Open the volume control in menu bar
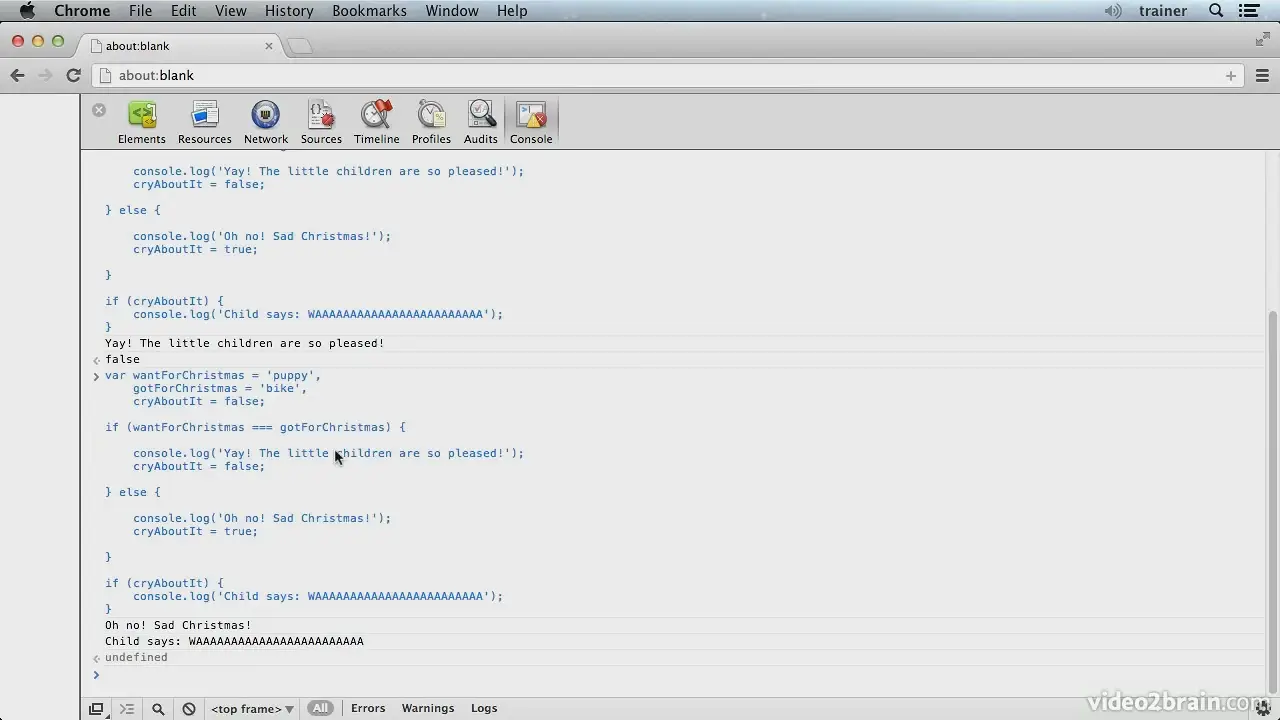 point(1113,11)
